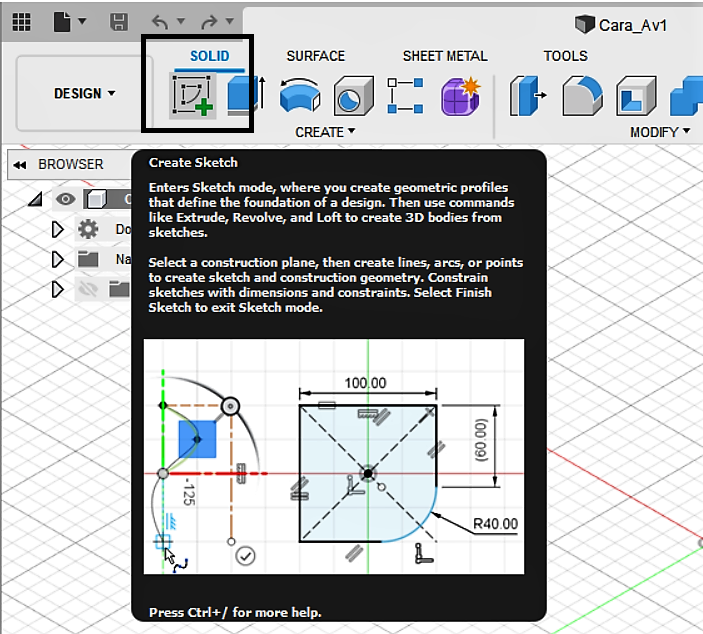Image resolution: width=703 pixels, height=634 pixels.
Task: Click the File document icon
Action: (x=62, y=22)
